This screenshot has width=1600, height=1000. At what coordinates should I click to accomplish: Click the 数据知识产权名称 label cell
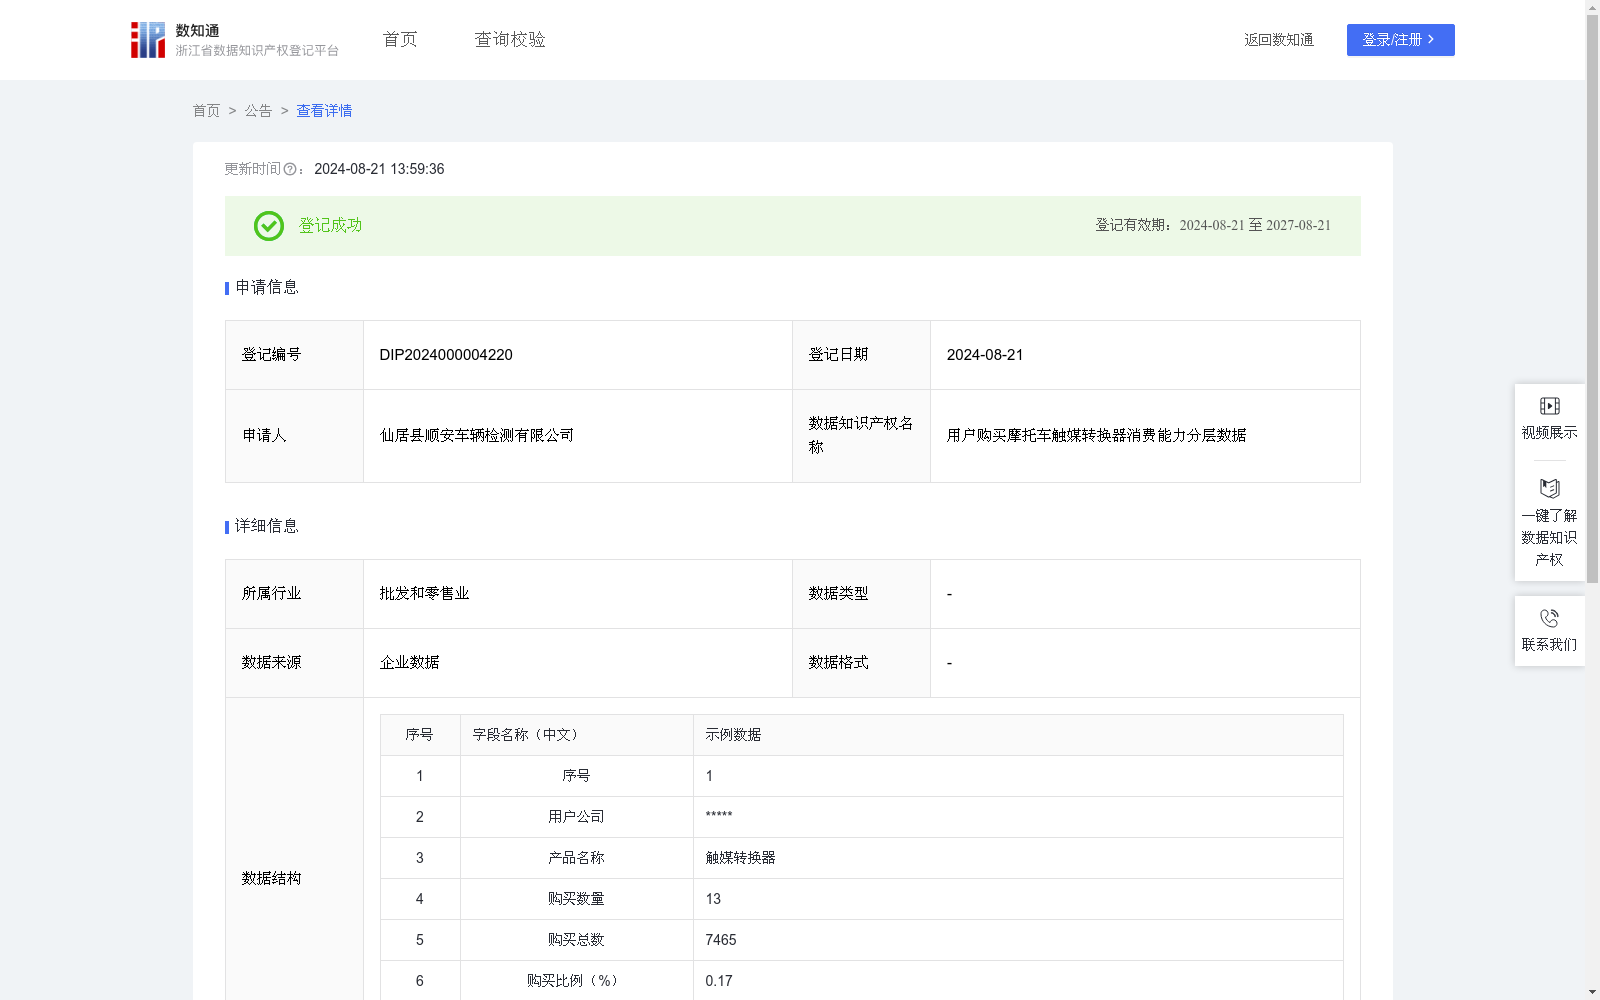click(x=861, y=436)
